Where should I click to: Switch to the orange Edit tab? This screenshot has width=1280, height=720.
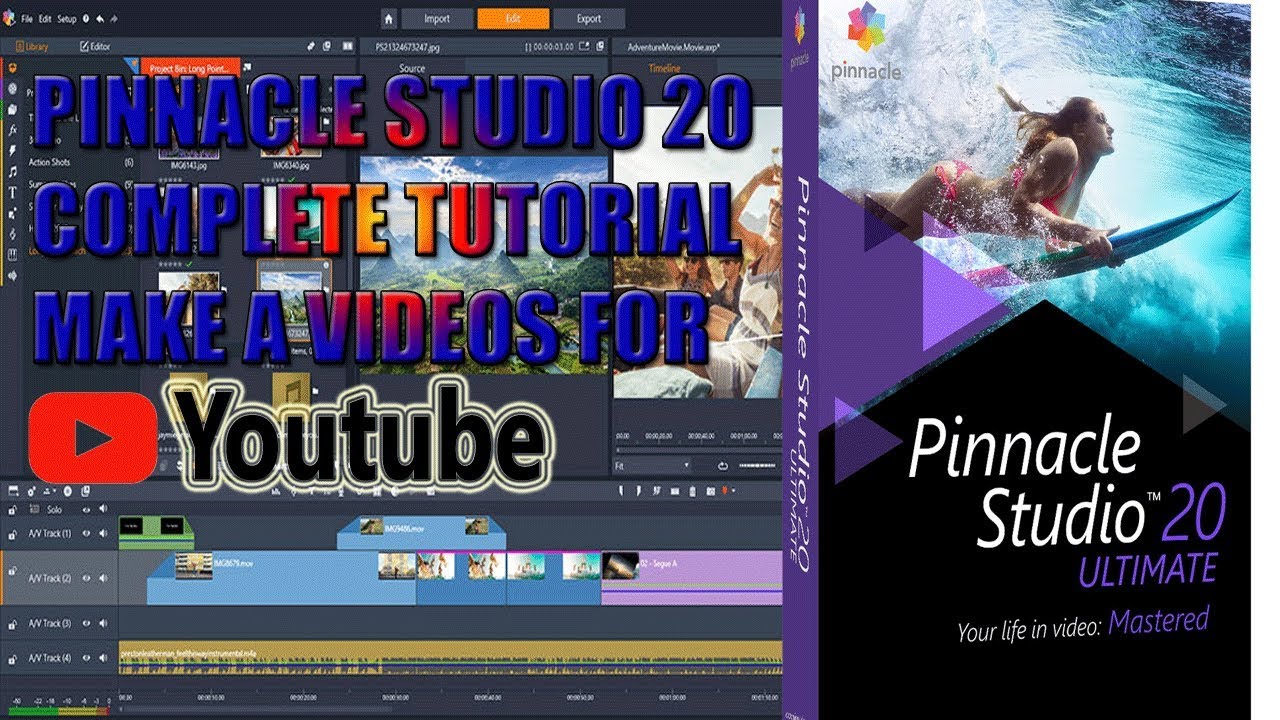coord(513,19)
